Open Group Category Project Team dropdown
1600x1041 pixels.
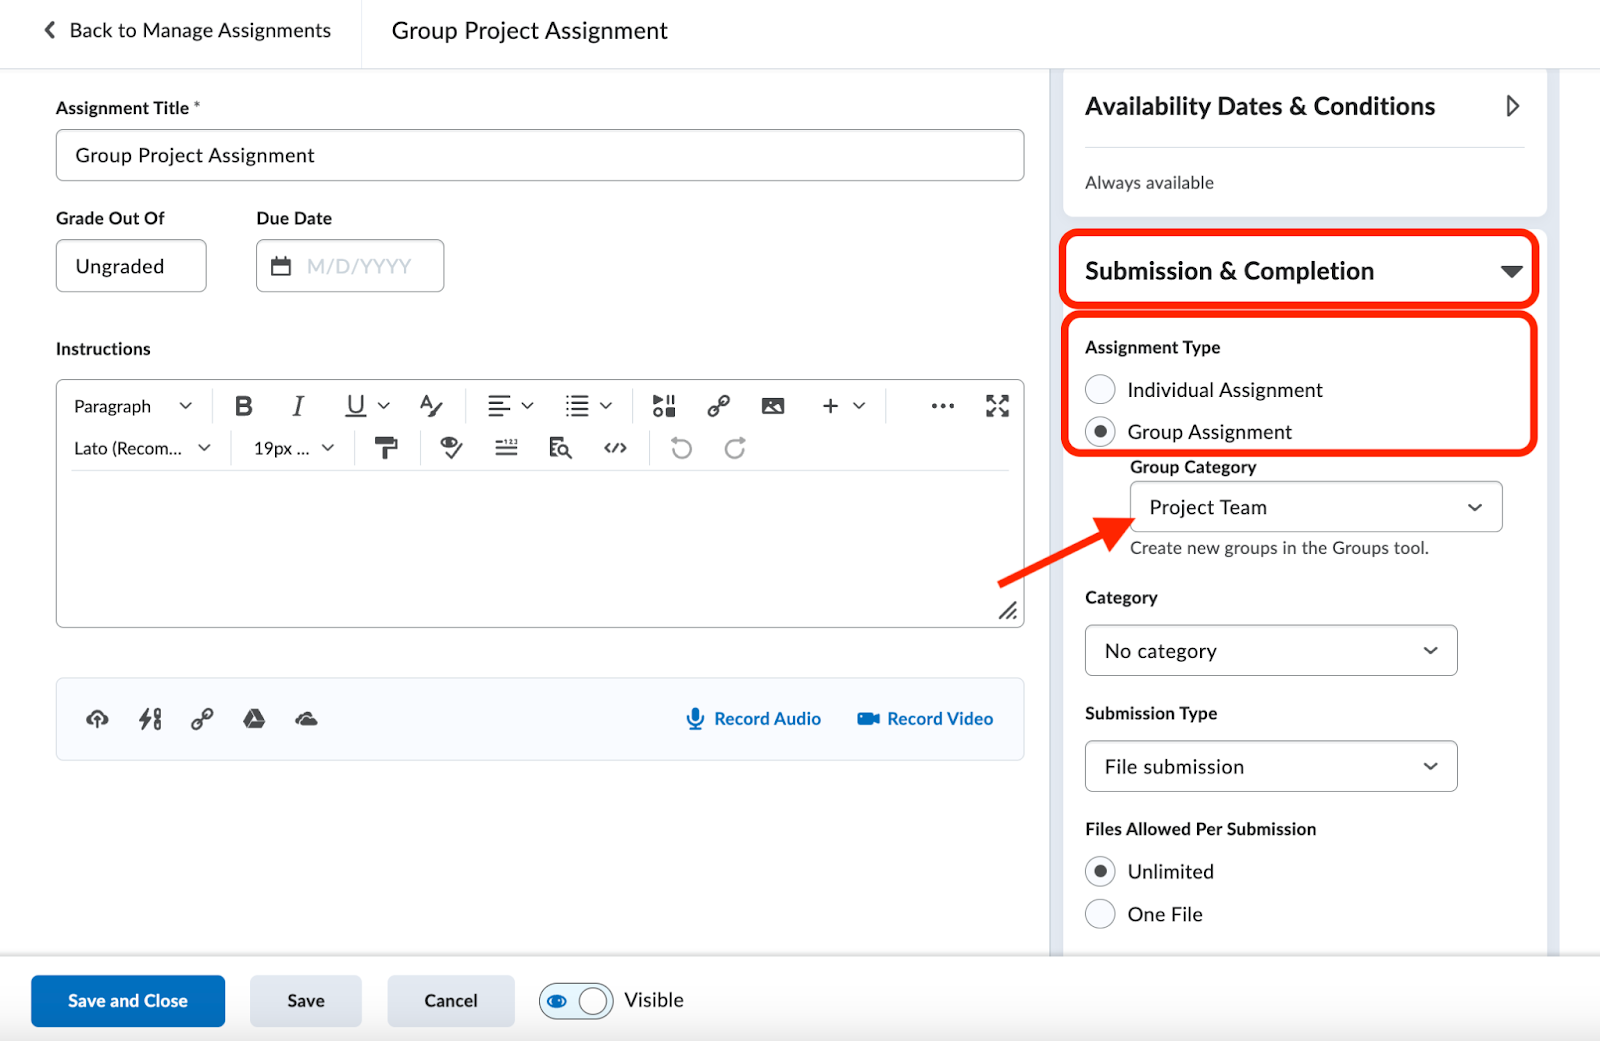click(1316, 507)
